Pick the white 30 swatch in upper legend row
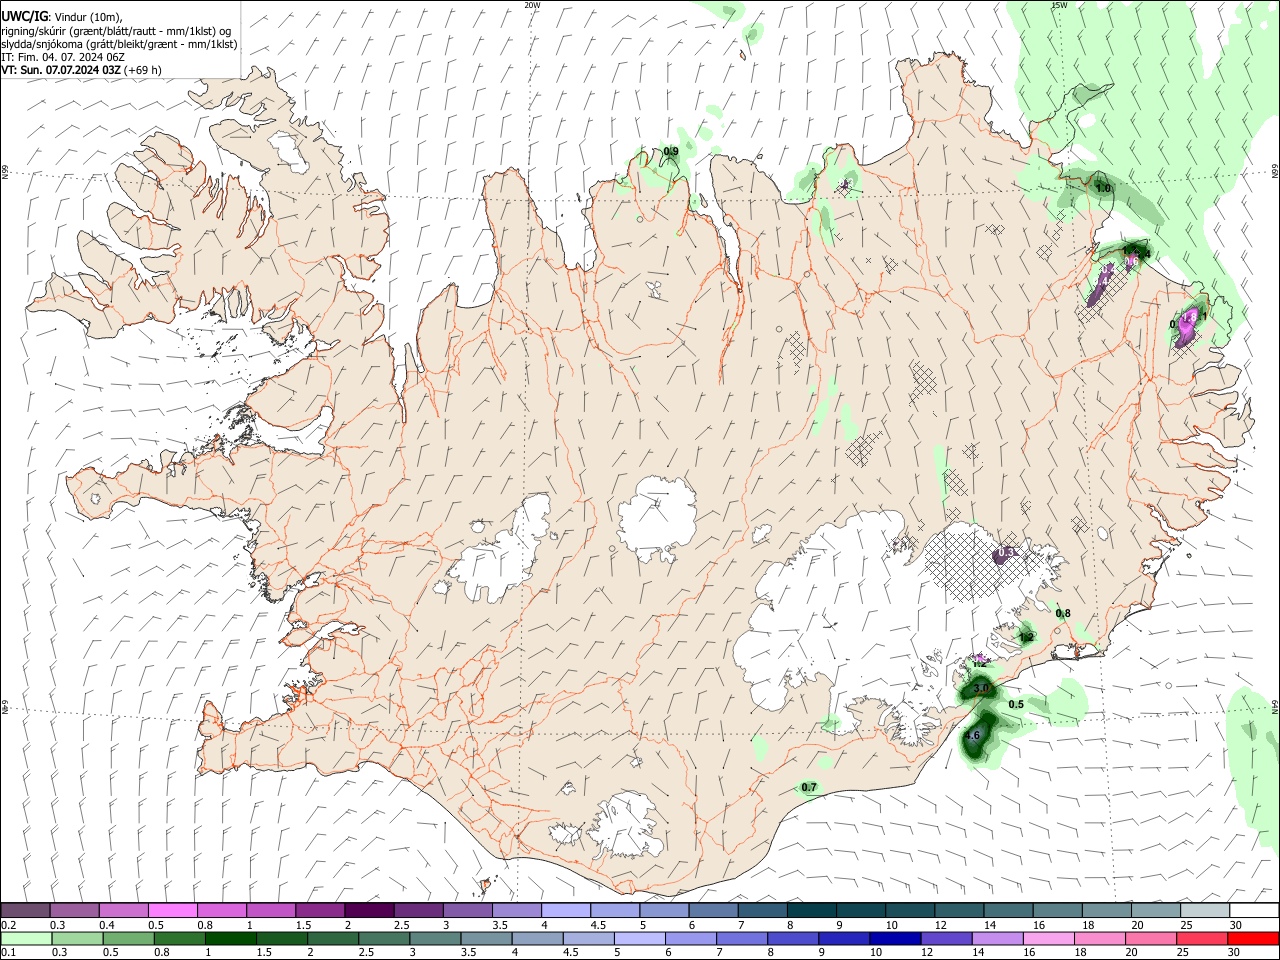The width and height of the screenshot is (1280, 960). coord(1254,911)
